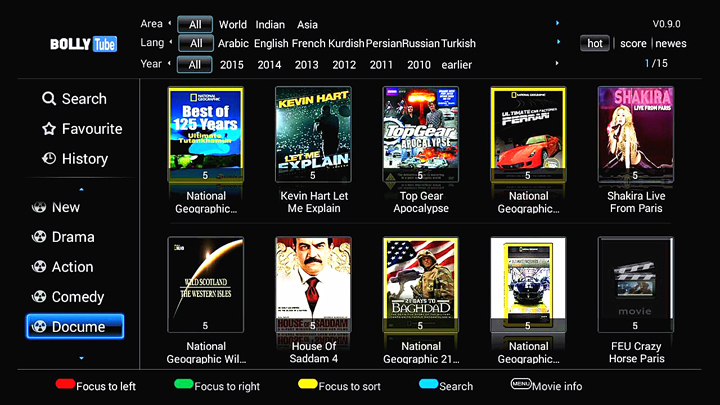The width and height of the screenshot is (720, 405).
Task: Click the film reel icon beside Comedy
Action: [39, 297]
